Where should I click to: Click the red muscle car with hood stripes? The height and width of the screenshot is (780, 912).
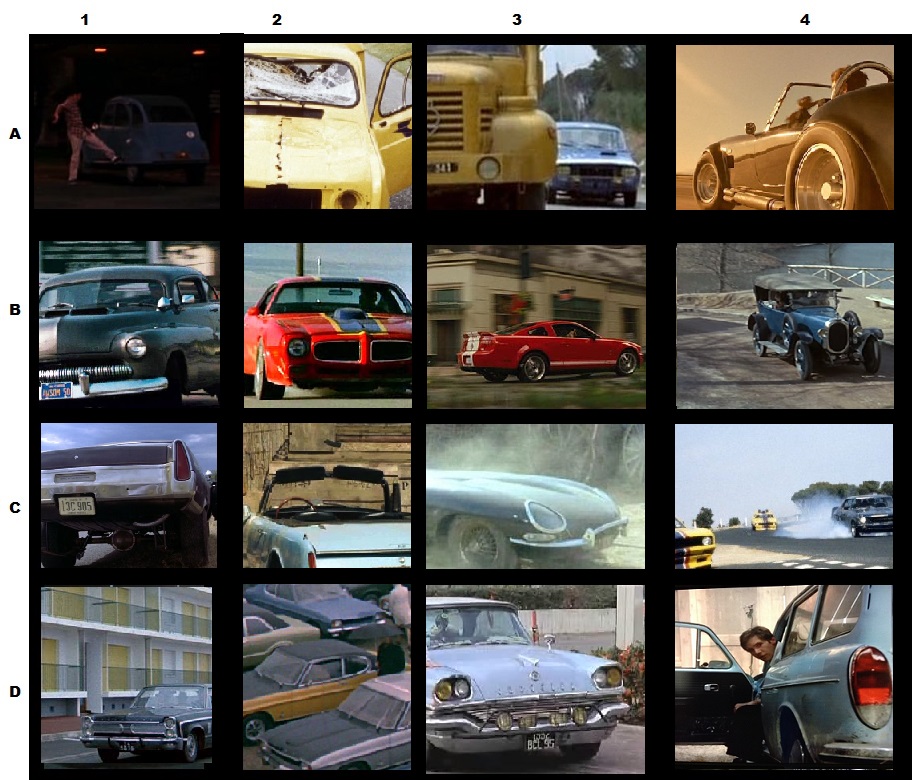coord(327,324)
